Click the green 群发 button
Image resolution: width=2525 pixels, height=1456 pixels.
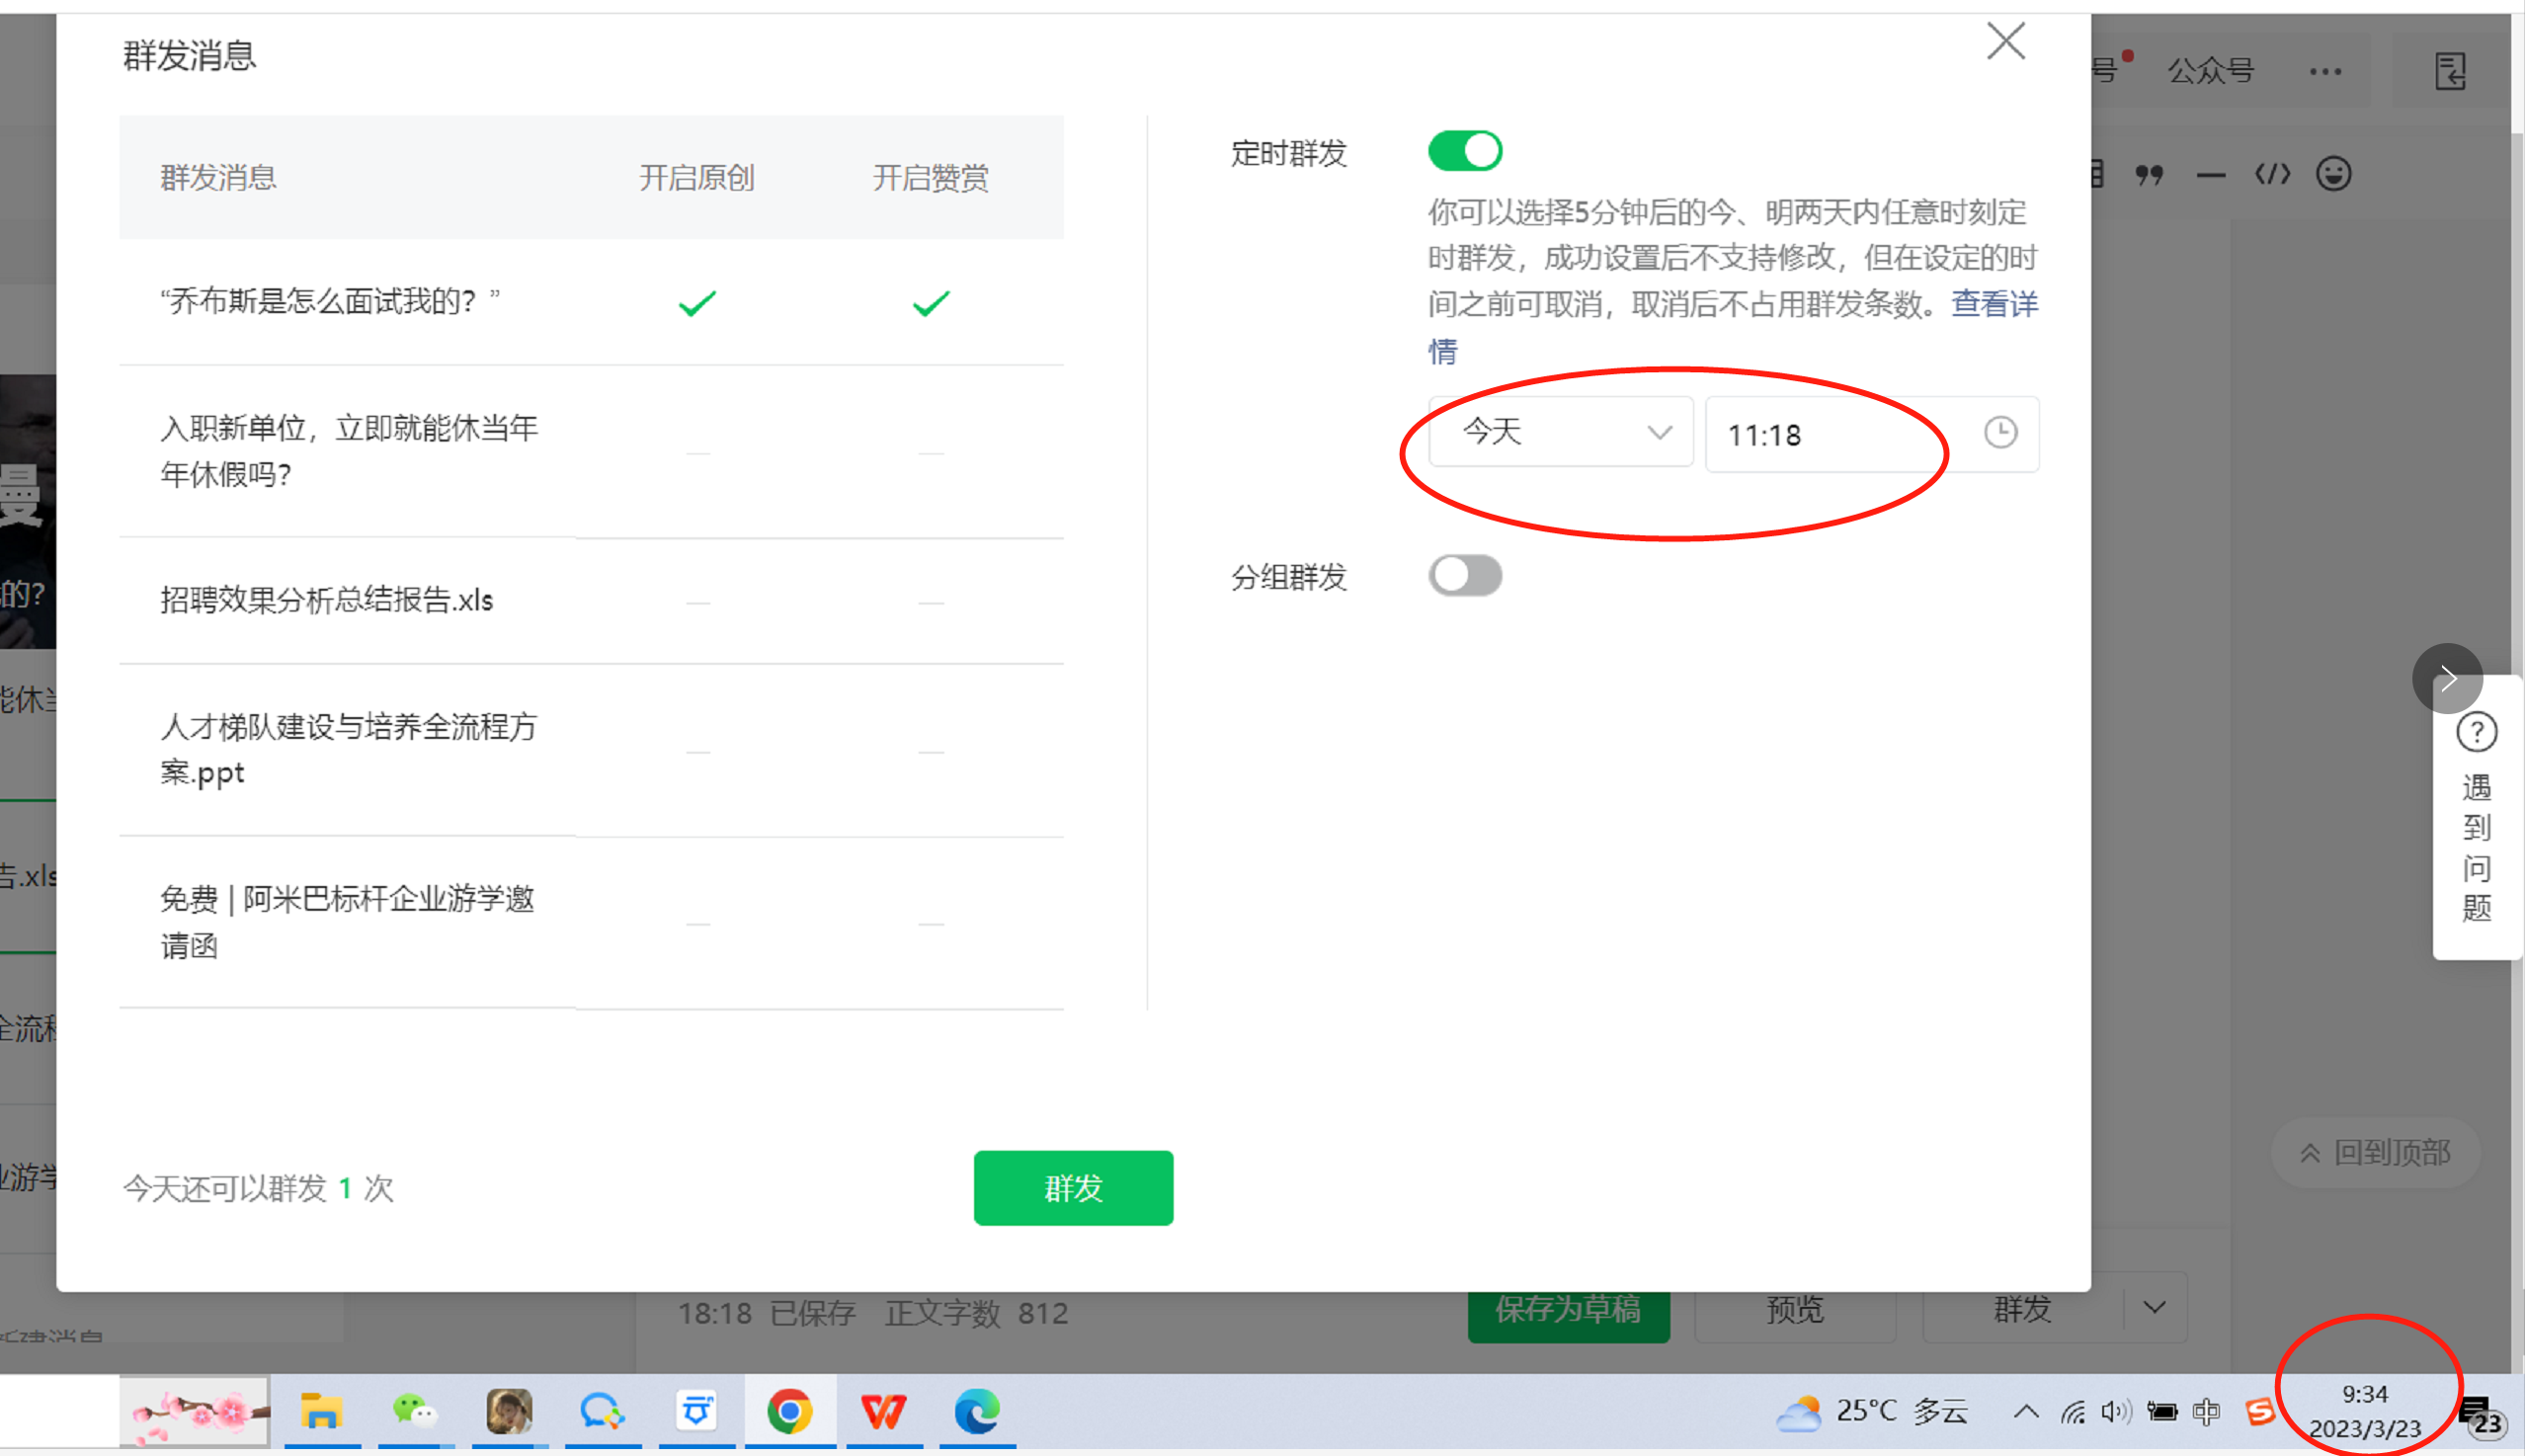point(1073,1188)
